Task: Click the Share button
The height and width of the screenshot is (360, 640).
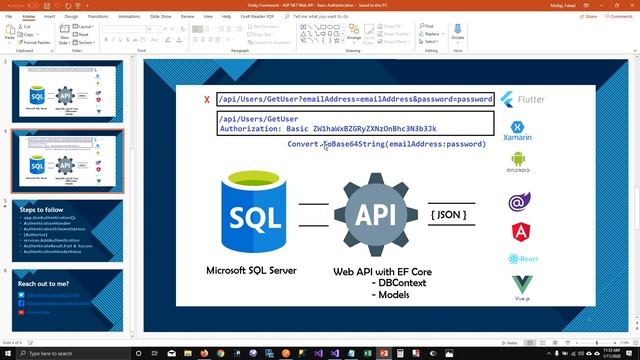Action: [x=588, y=16]
